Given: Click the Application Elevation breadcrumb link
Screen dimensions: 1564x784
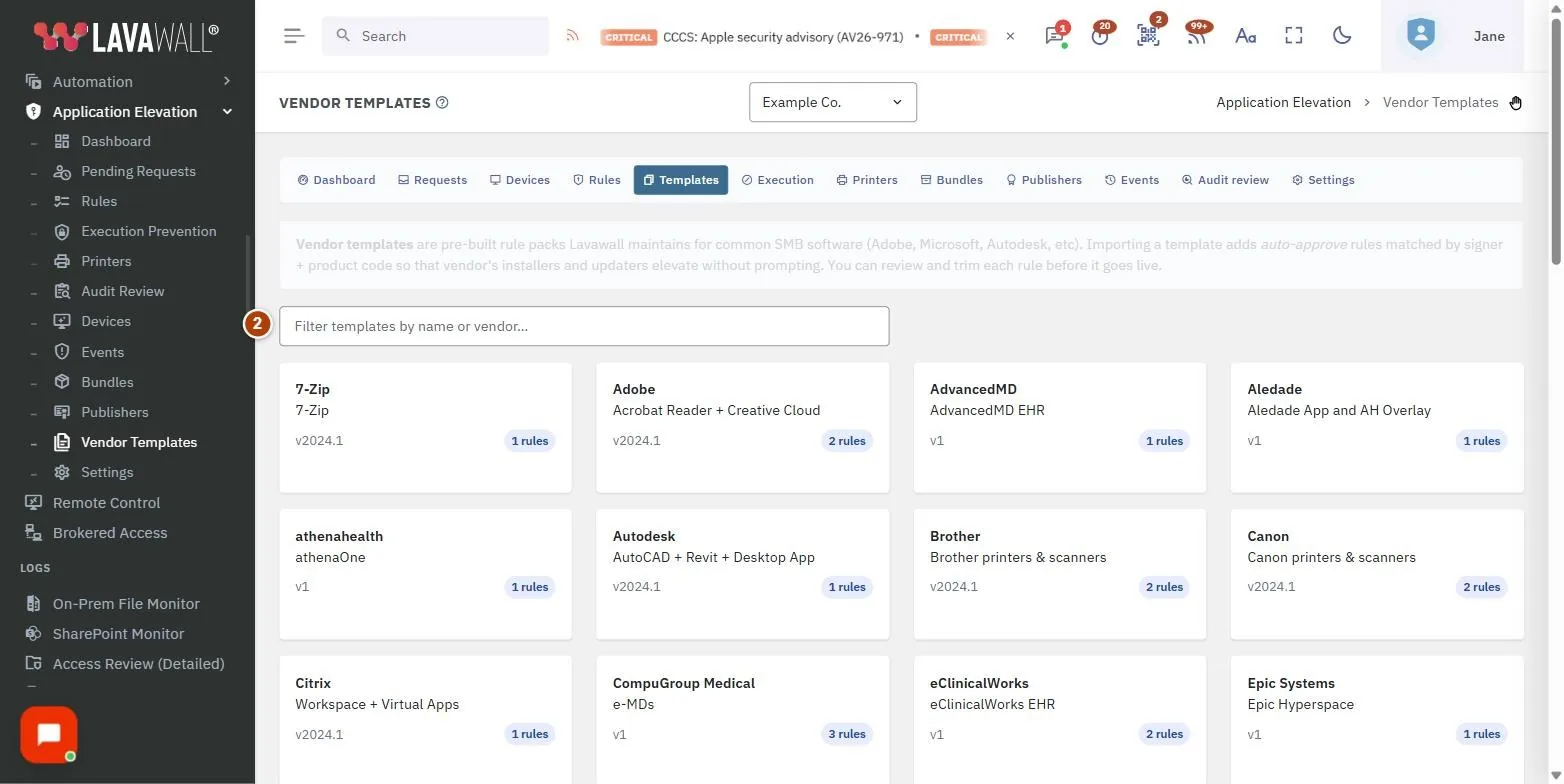Looking at the screenshot, I should [x=1283, y=102].
